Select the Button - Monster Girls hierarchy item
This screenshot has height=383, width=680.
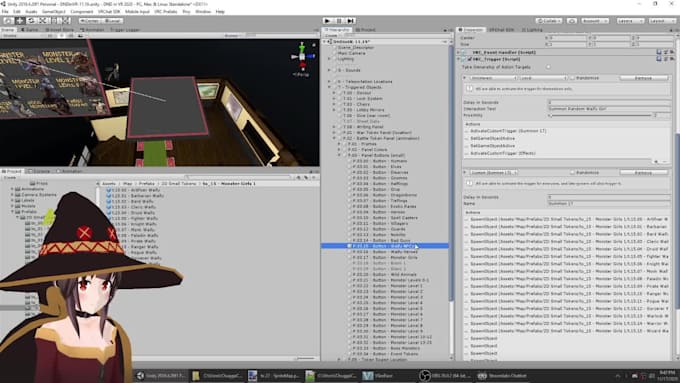point(385,258)
